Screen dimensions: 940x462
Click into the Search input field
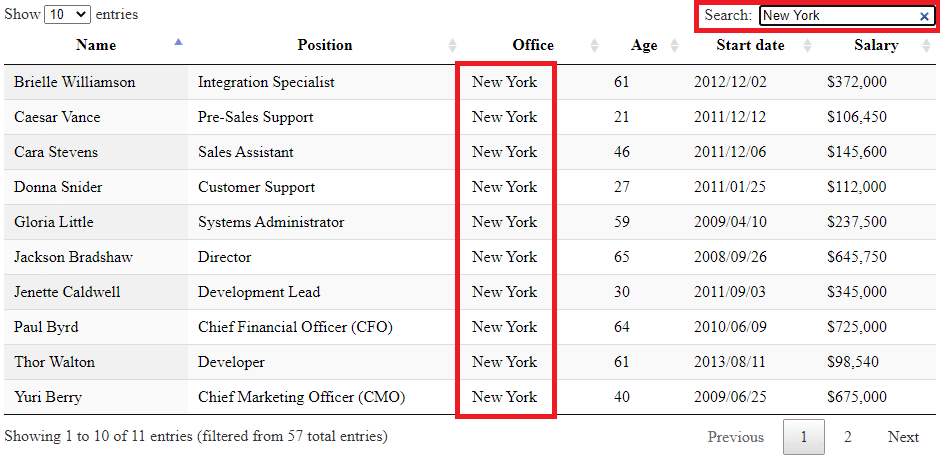838,16
